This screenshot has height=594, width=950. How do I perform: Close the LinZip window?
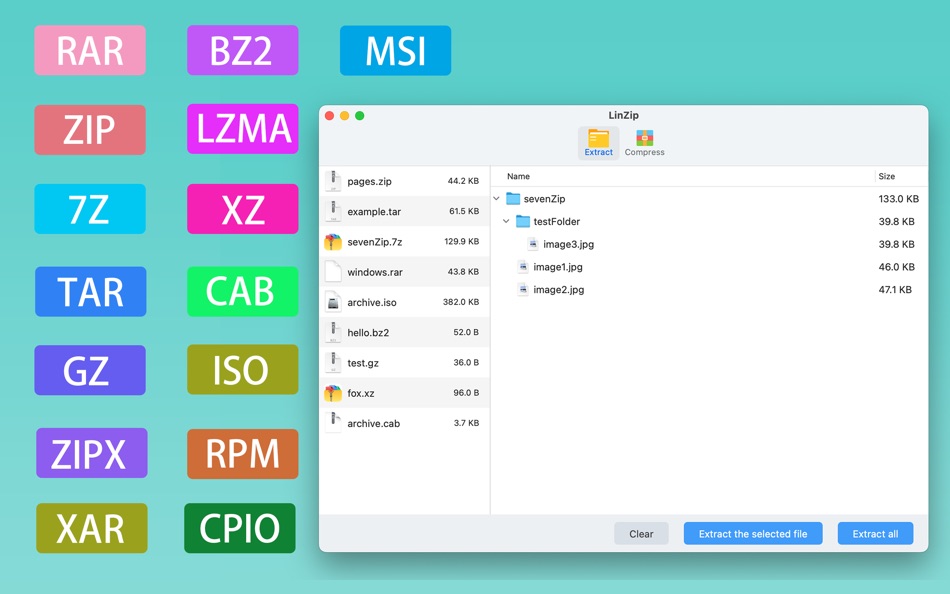point(330,116)
